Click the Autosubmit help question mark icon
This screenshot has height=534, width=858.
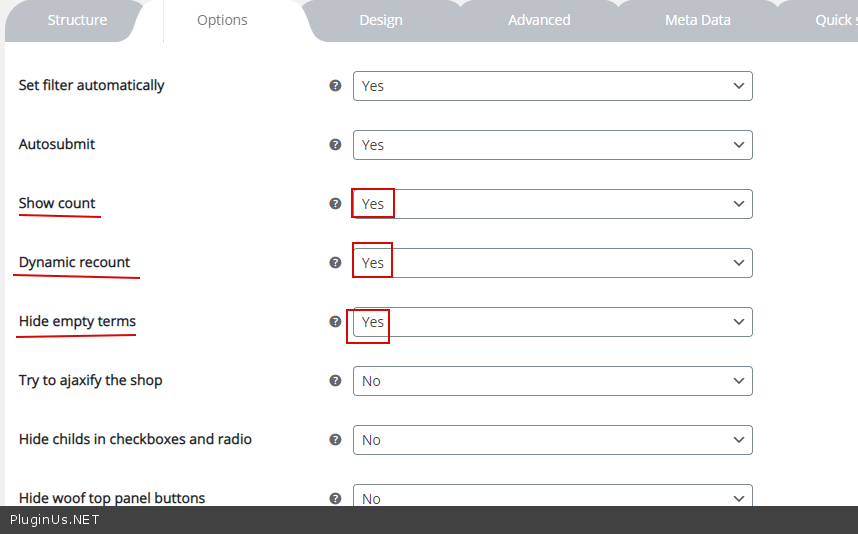click(x=336, y=145)
